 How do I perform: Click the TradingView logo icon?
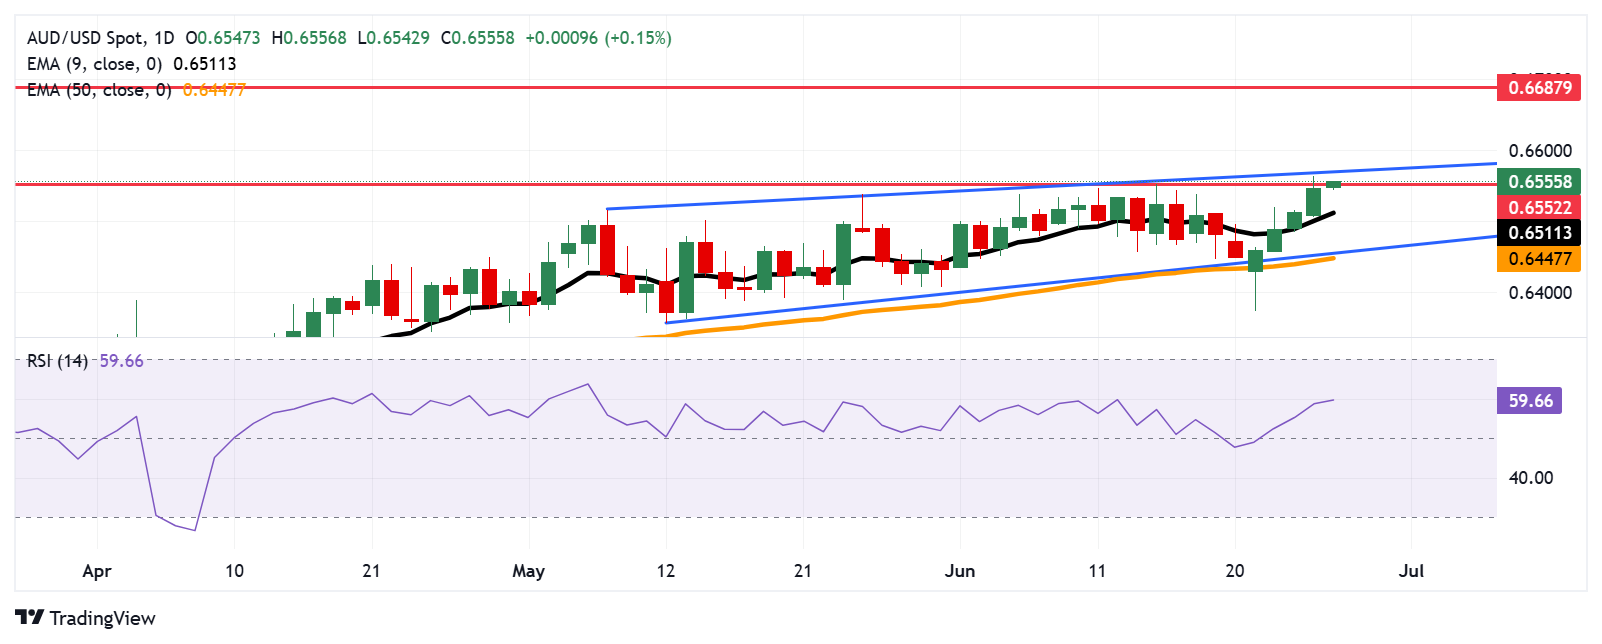pyautogui.click(x=29, y=618)
